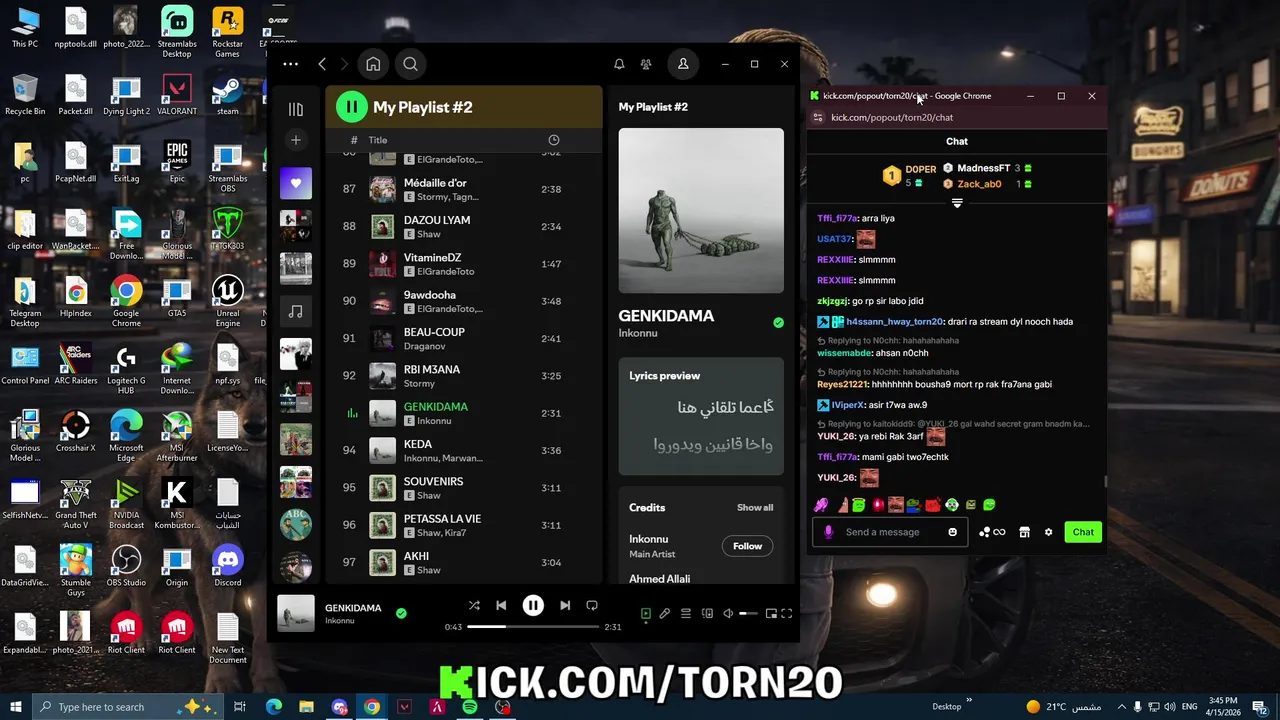
Task: Open the Spotify miniplayer icon
Action: click(771, 613)
